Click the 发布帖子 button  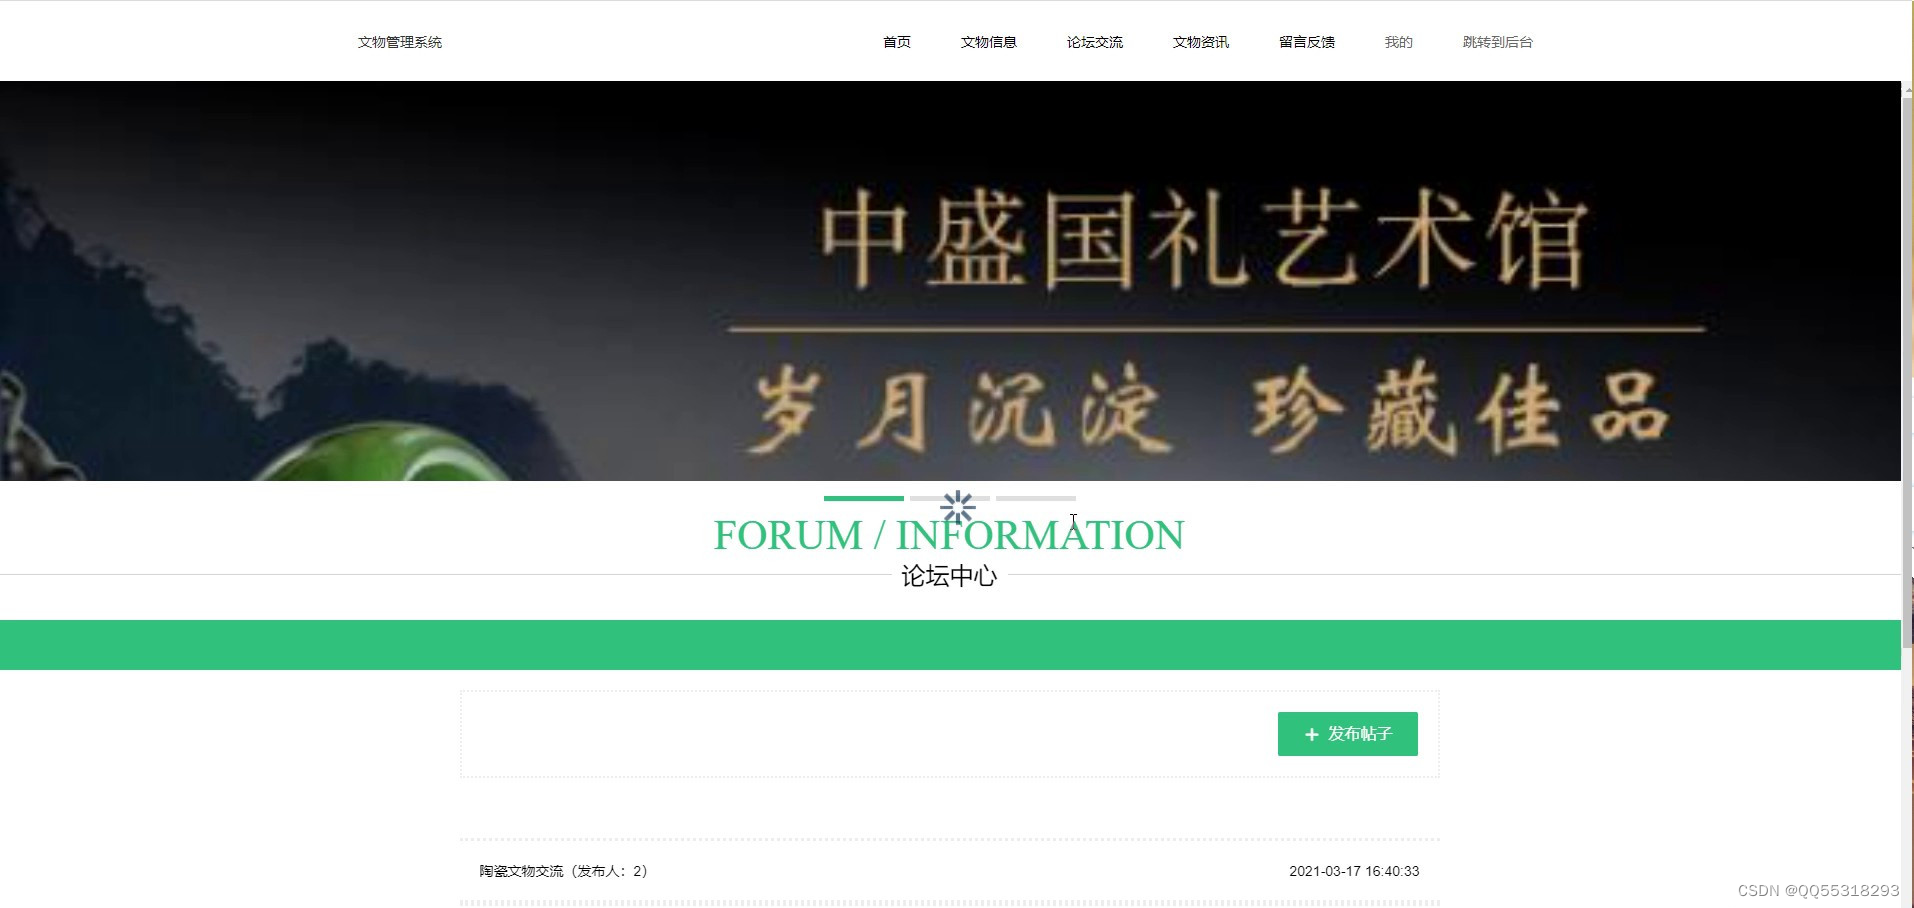(x=1347, y=734)
